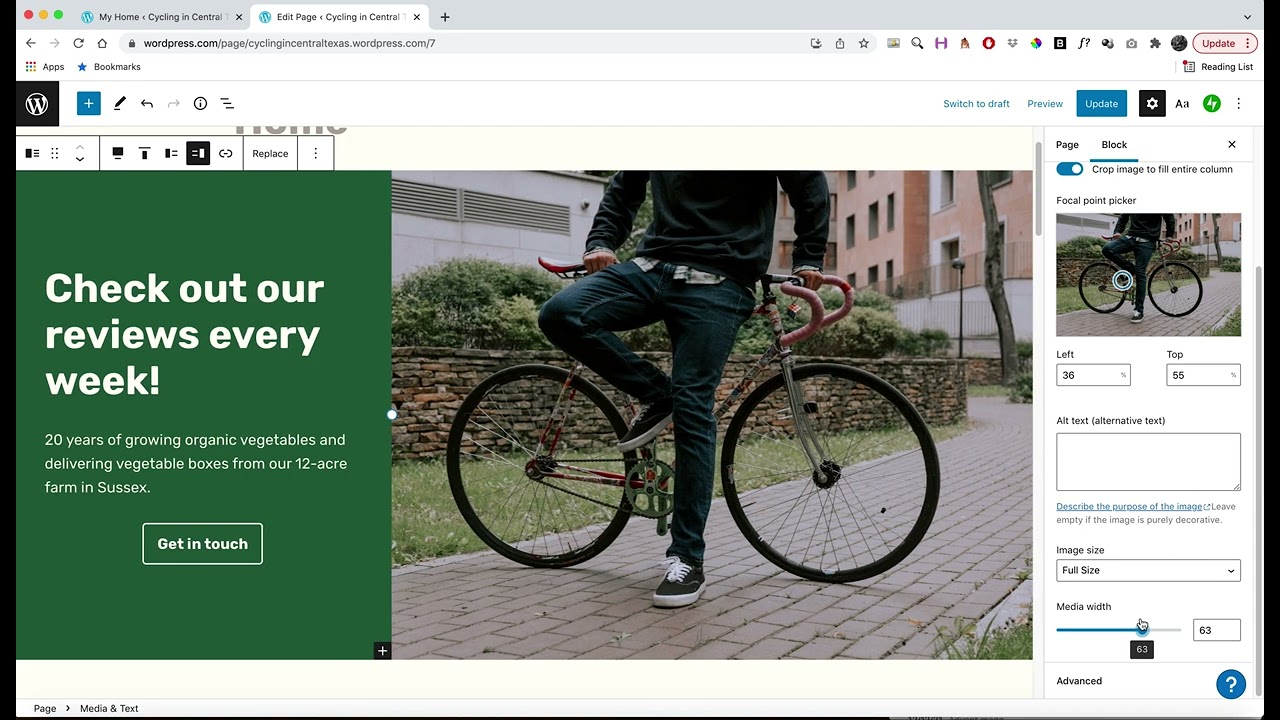
Task: Edit the Media width number field
Action: coord(1216,630)
